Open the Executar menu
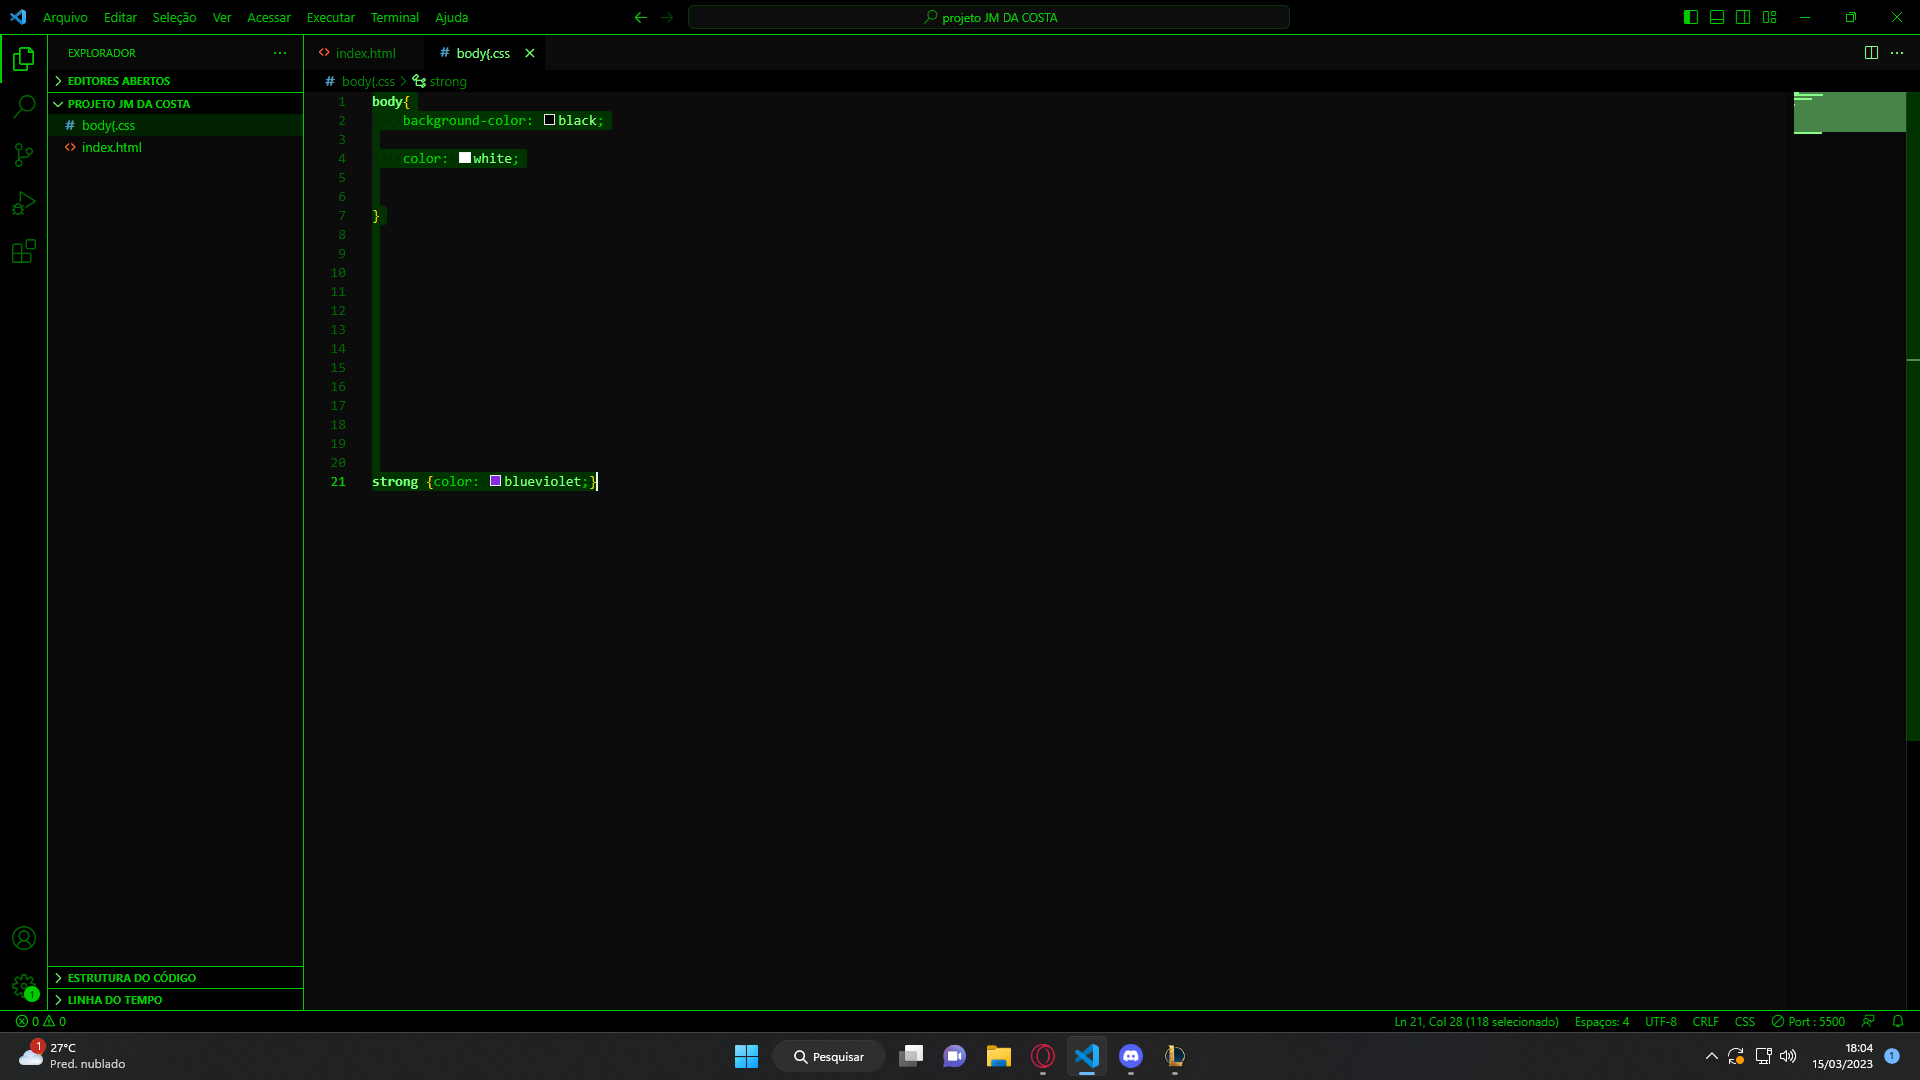 coord(331,17)
